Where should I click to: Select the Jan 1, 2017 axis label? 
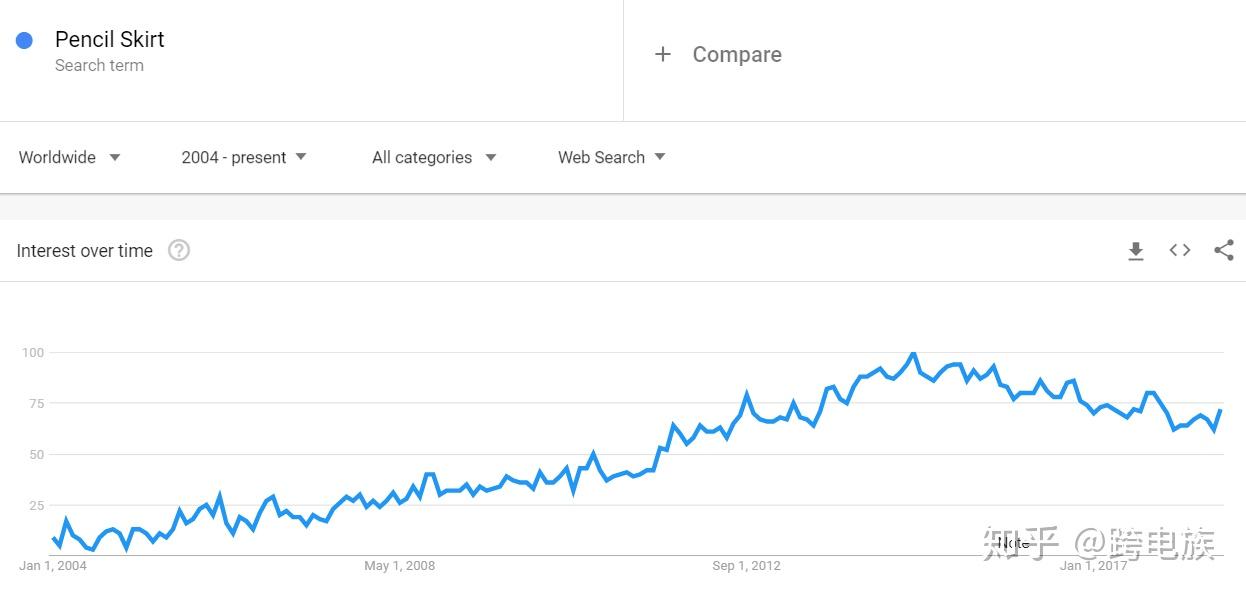pyautogui.click(x=1093, y=566)
